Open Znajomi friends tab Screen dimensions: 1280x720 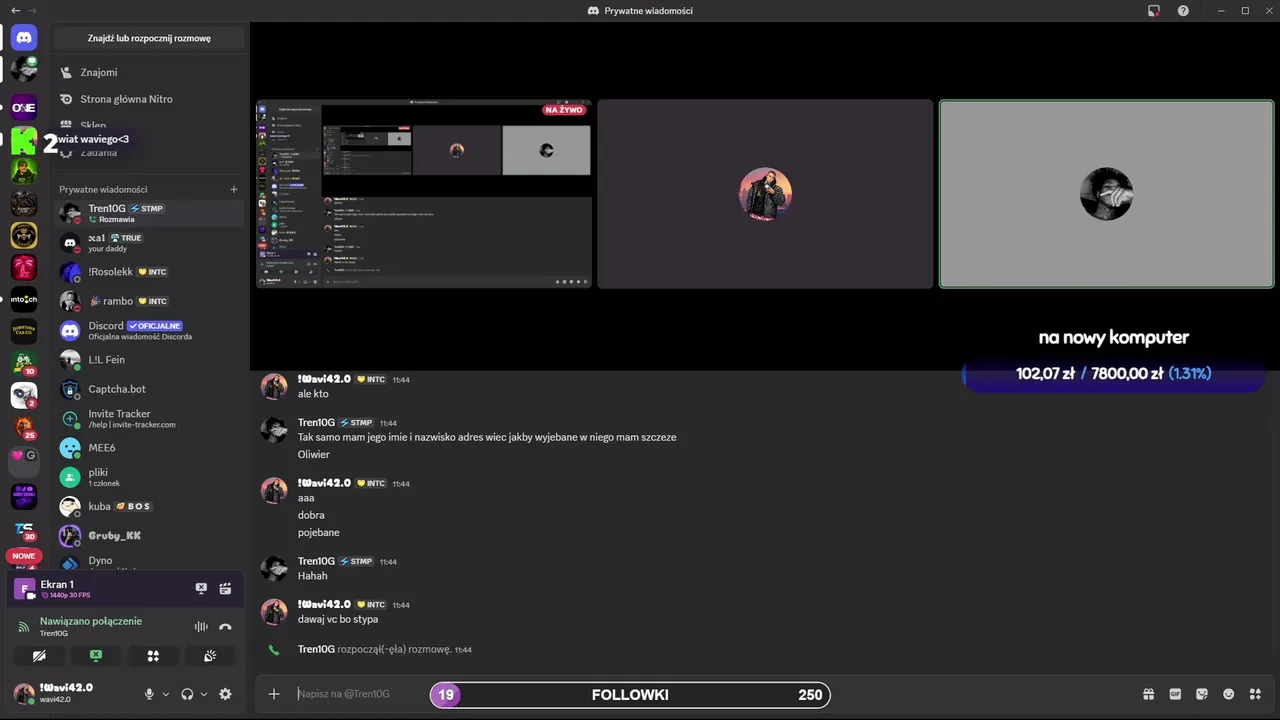click(148, 72)
